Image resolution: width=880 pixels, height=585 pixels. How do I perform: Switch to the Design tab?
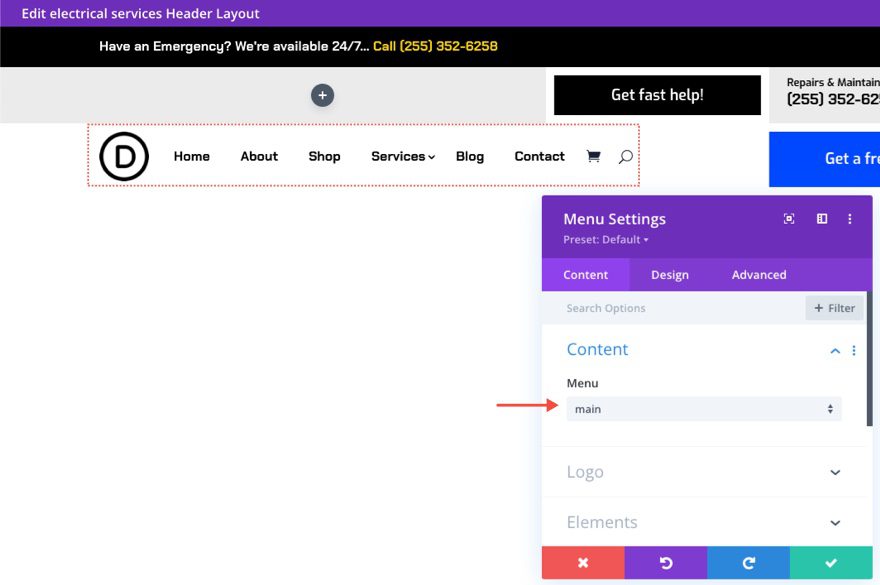(669, 274)
